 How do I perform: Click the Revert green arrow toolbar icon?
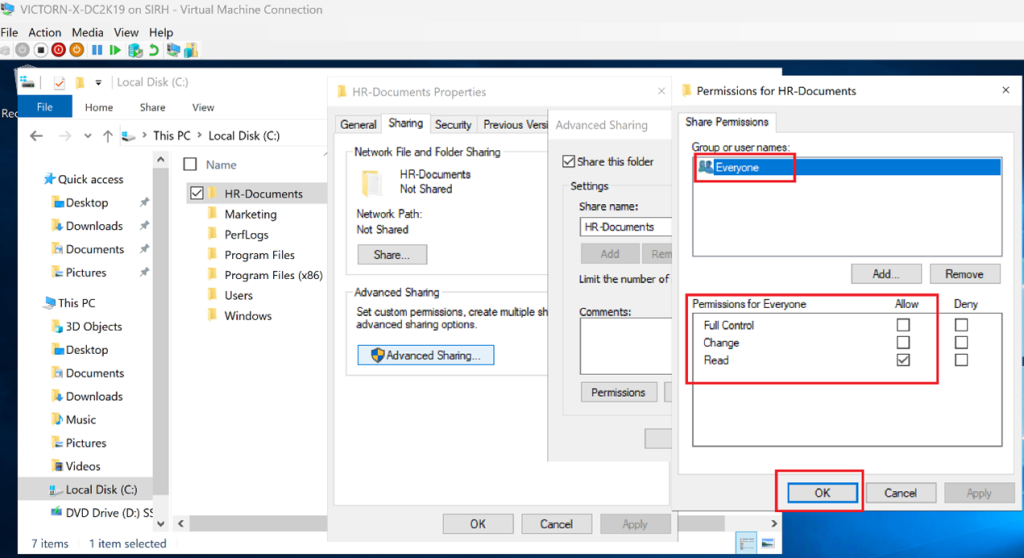point(153,49)
